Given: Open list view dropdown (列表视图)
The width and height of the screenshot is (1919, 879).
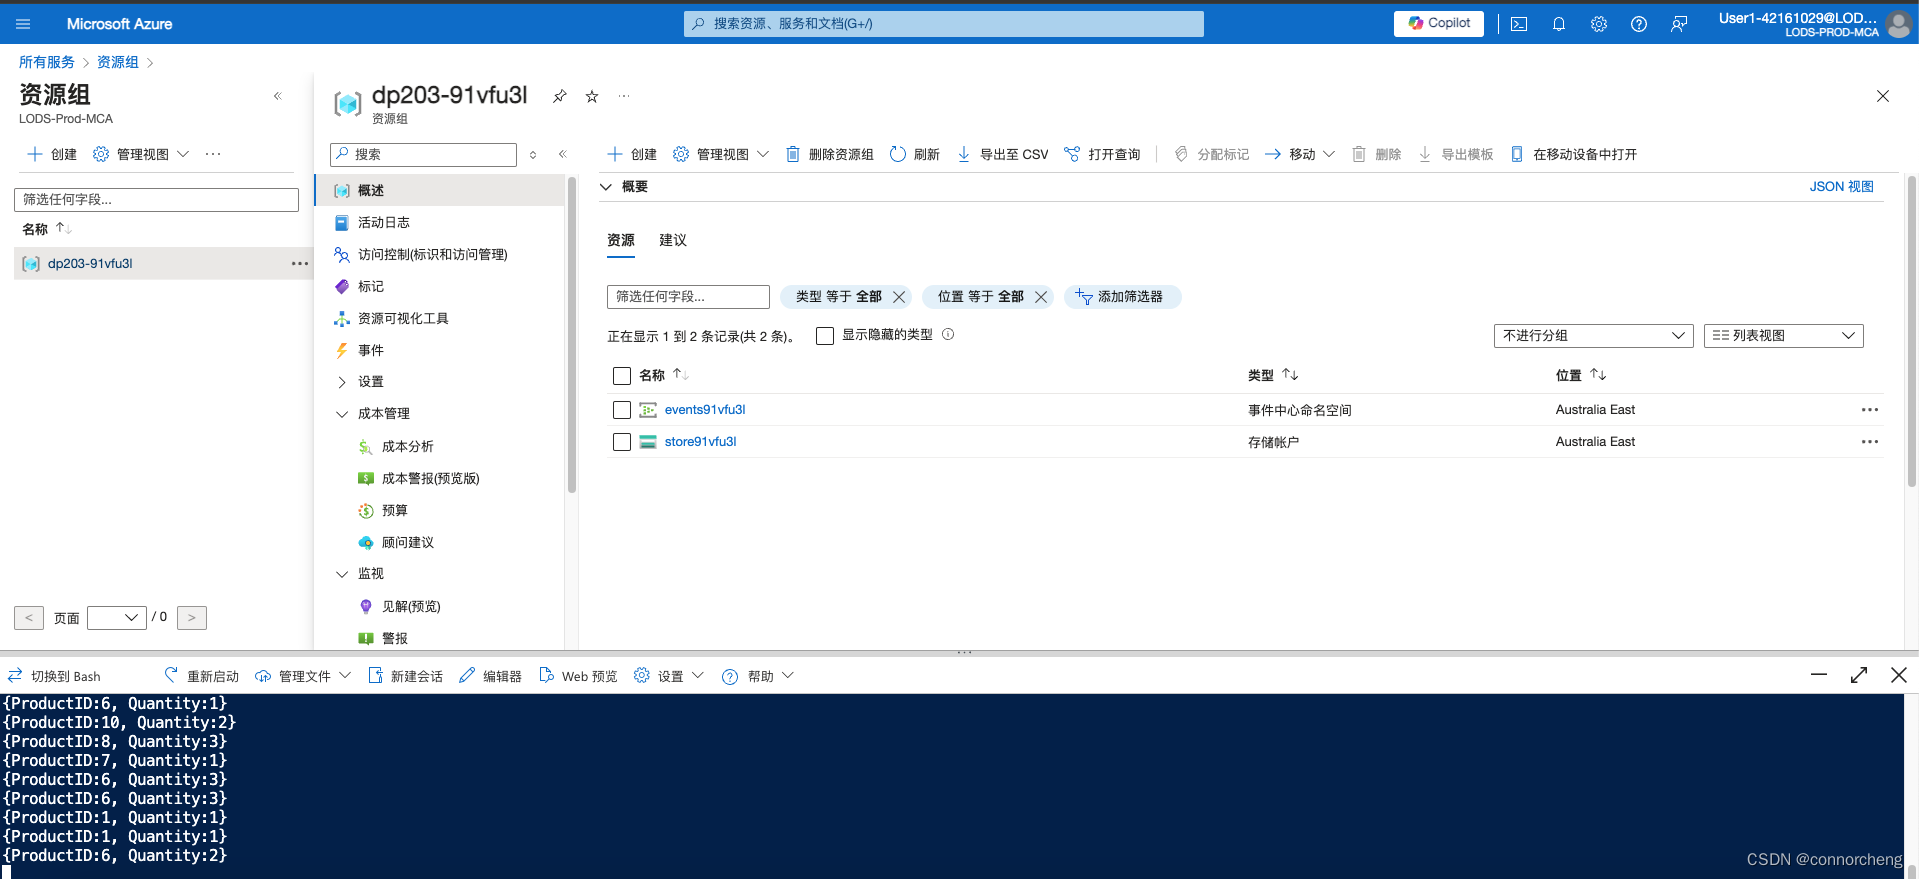Looking at the screenshot, I should point(1783,336).
